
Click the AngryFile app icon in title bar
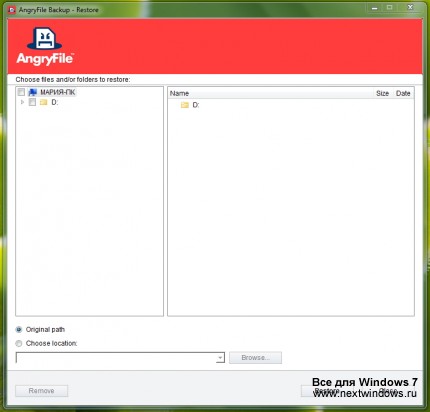coord(12,10)
